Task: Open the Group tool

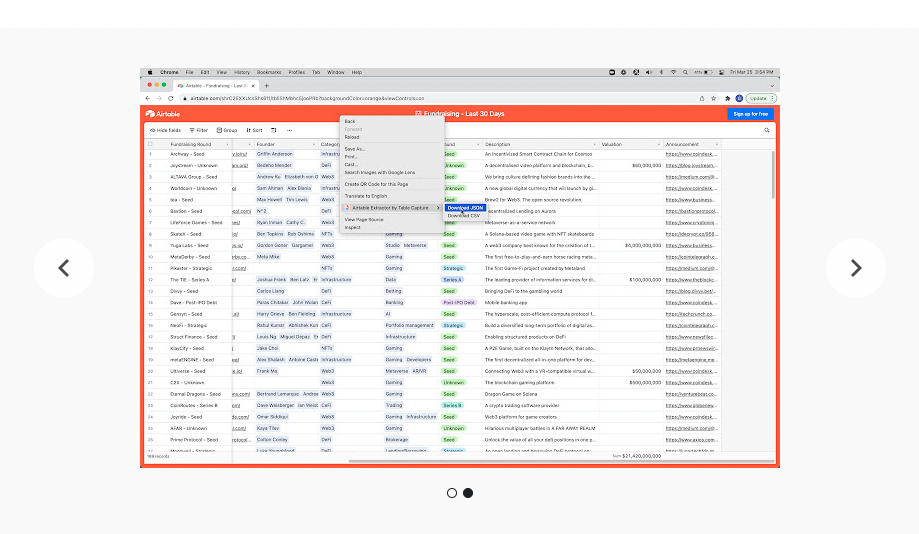Action: [x=227, y=130]
